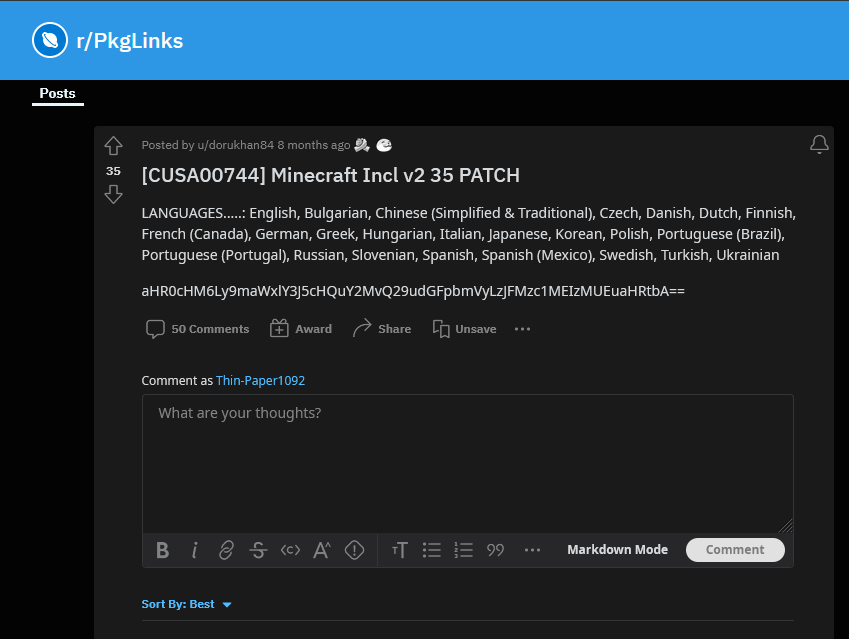Open the Sort By: Best dropdown
Screen dimensions: 849x639
point(186,604)
